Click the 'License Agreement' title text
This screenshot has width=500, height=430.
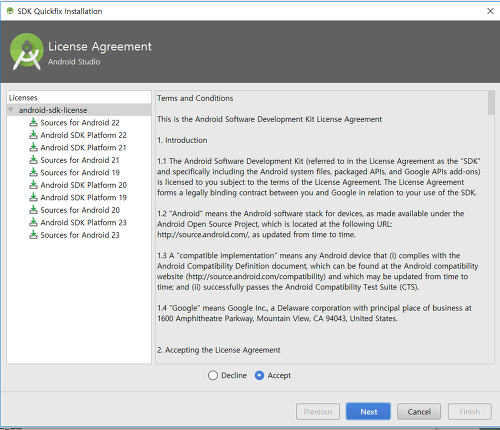coord(100,47)
